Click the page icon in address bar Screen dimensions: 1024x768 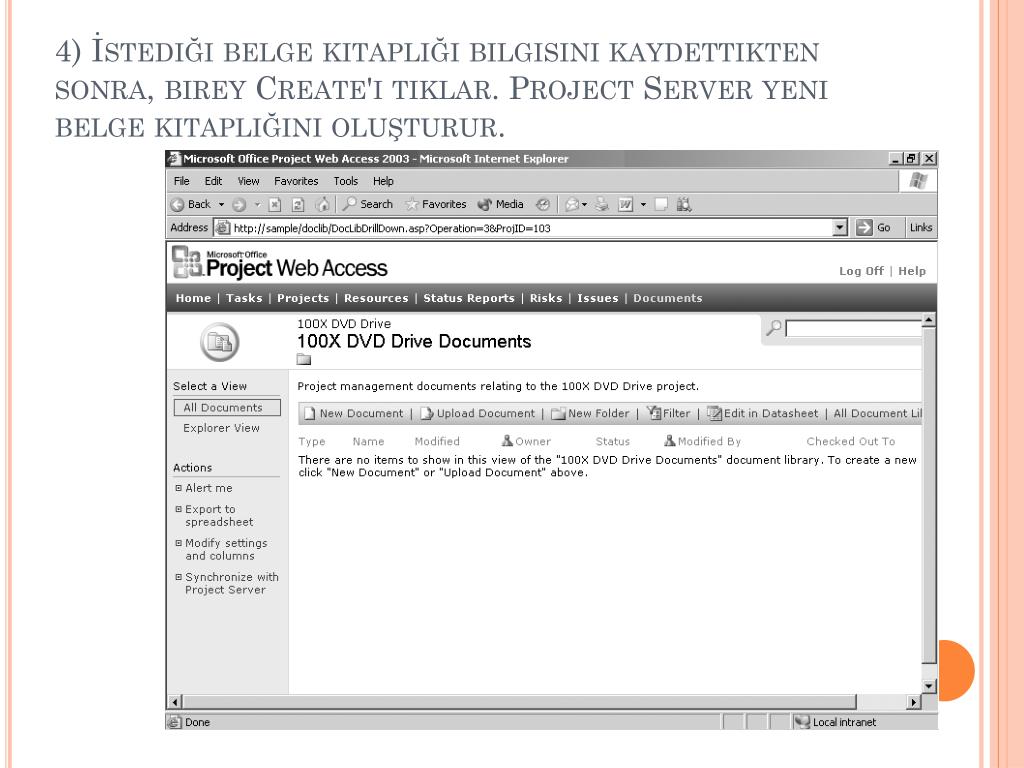click(223, 228)
